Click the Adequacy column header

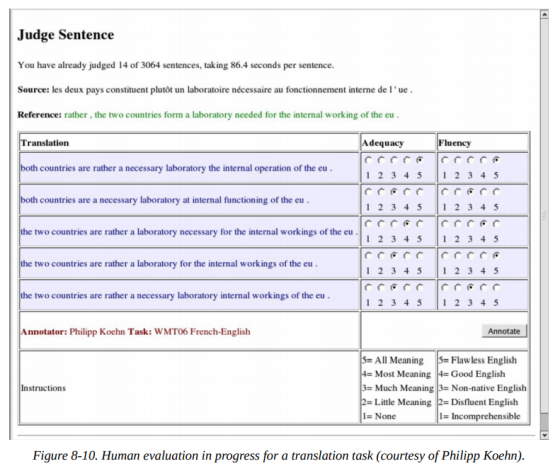(382, 143)
